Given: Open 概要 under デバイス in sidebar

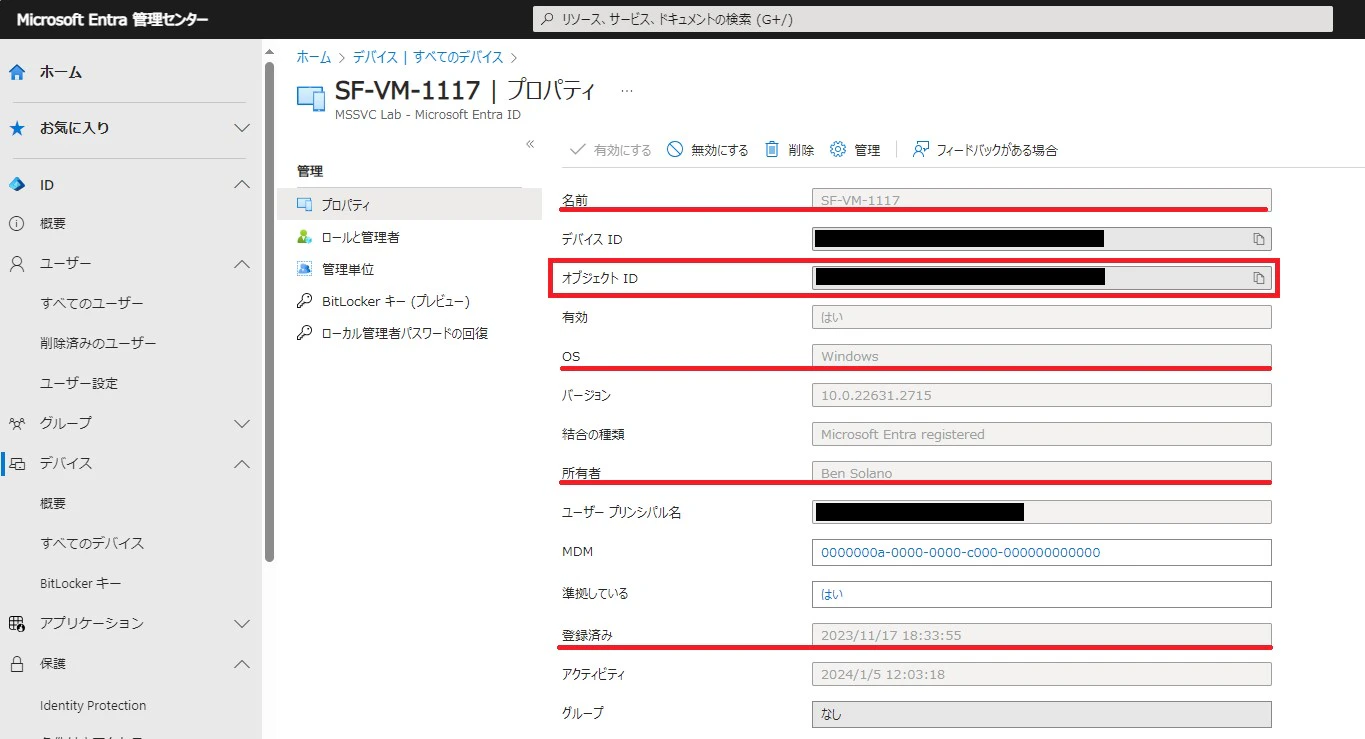Looking at the screenshot, I should click(53, 504).
